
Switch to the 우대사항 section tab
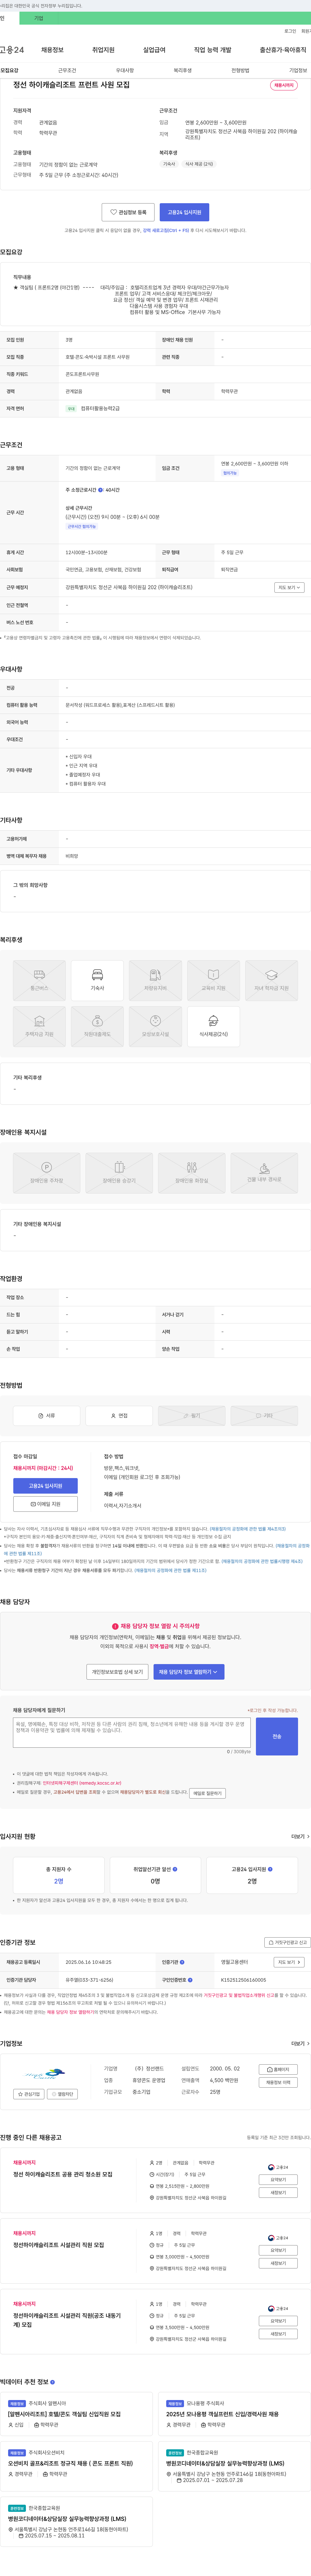point(125,71)
